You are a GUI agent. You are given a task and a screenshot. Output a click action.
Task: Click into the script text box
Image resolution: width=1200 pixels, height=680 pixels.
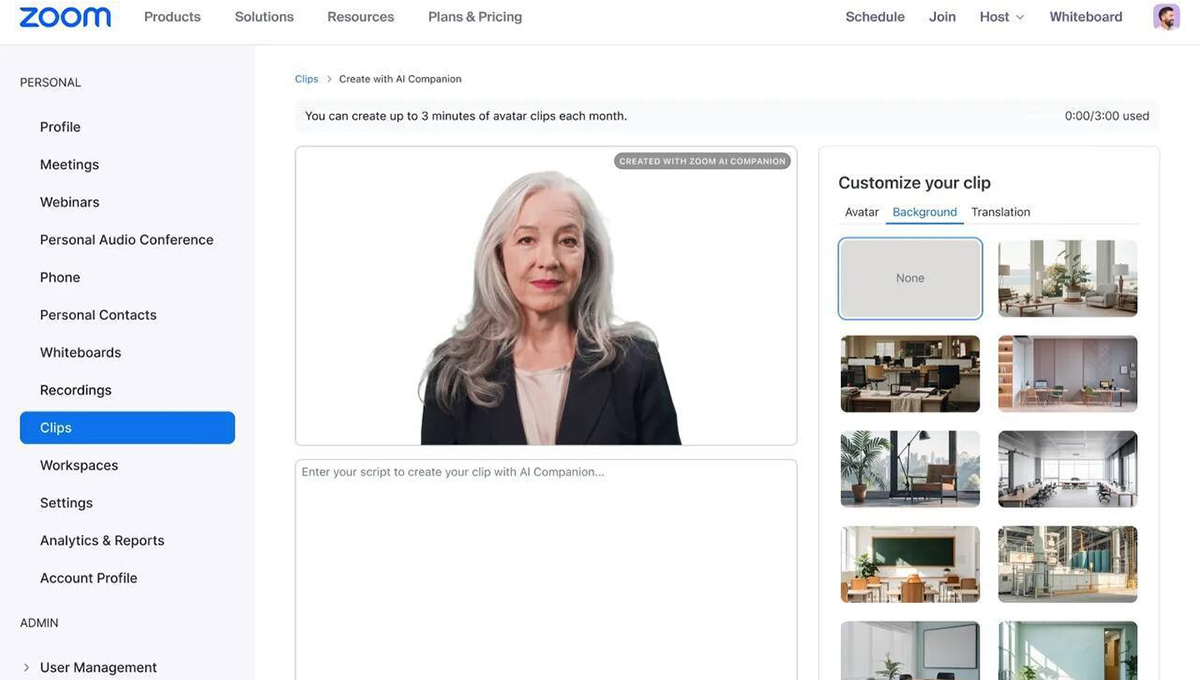pos(546,570)
